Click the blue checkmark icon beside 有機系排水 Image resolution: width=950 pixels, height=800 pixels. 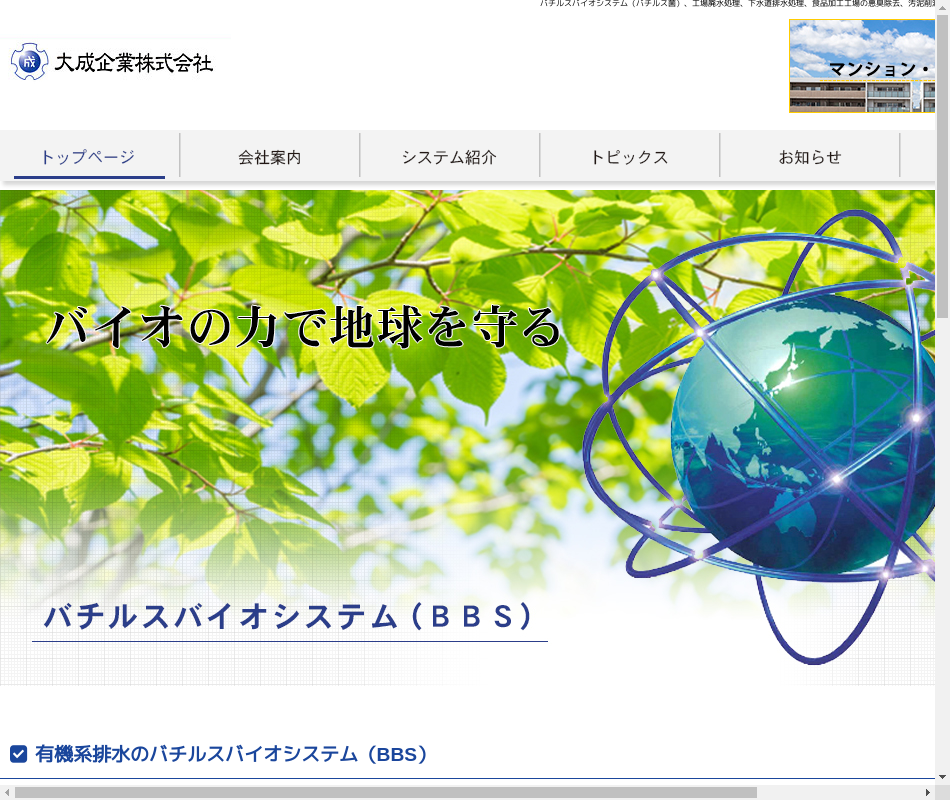pos(18,754)
